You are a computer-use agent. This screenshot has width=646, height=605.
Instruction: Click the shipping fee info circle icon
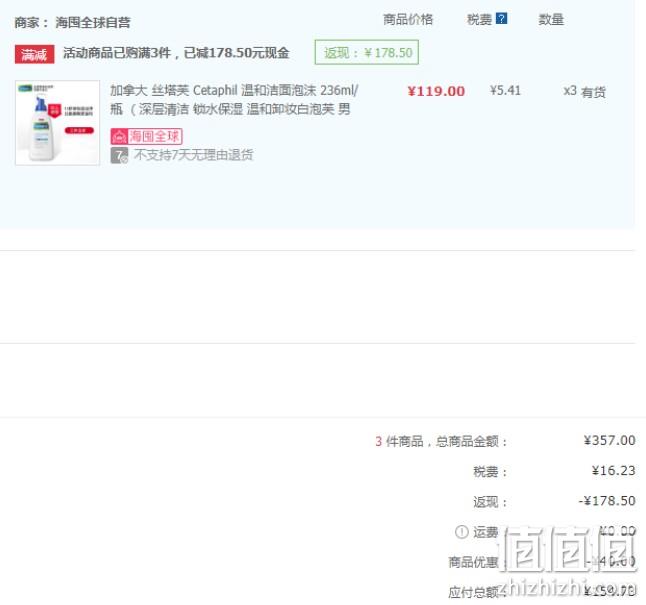461,532
